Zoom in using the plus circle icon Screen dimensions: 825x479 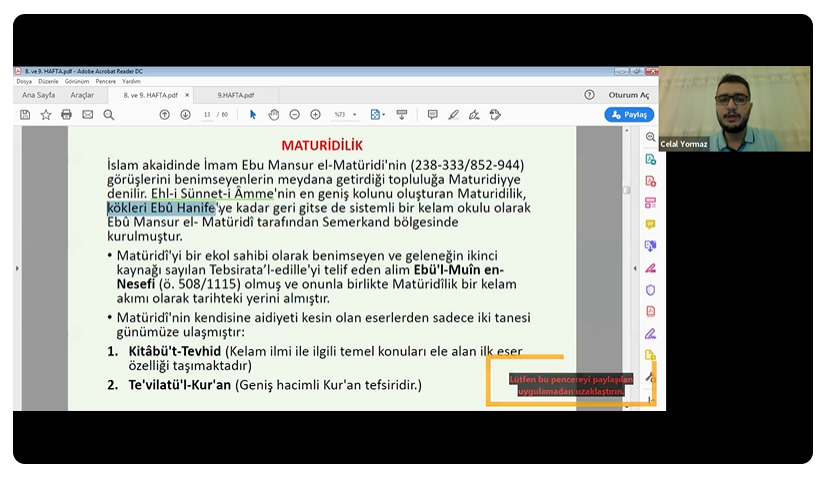[x=316, y=115]
